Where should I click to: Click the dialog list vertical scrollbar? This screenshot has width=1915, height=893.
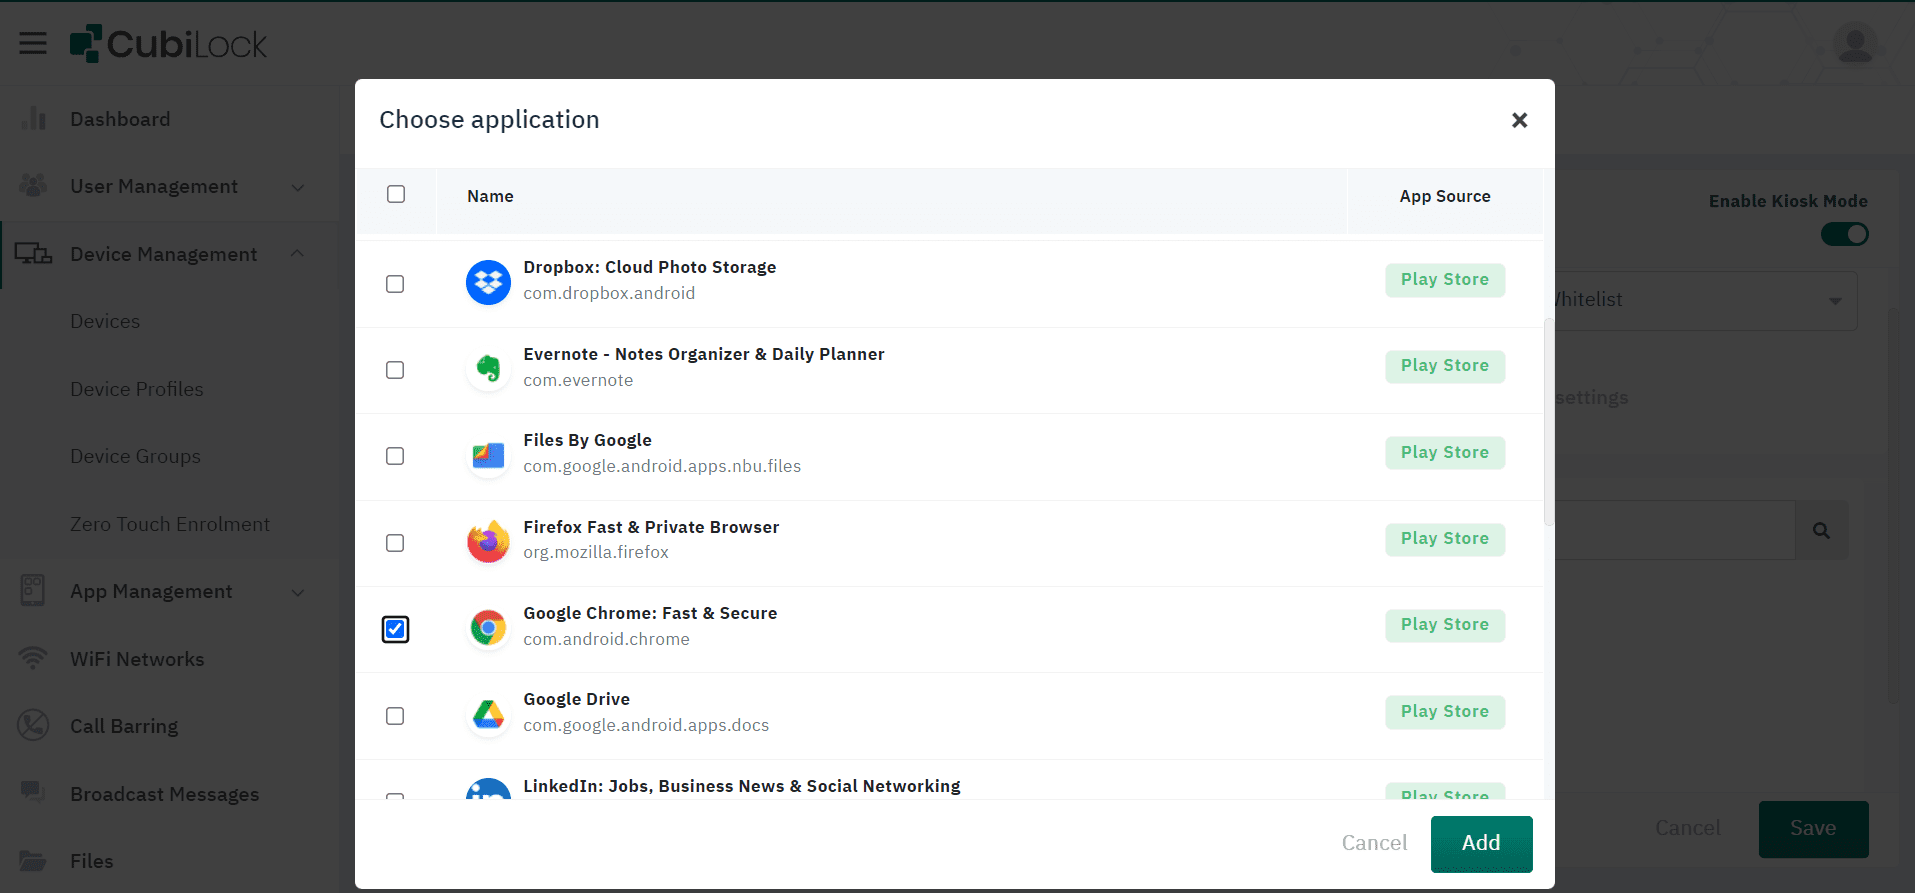(x=1549, y=422)
